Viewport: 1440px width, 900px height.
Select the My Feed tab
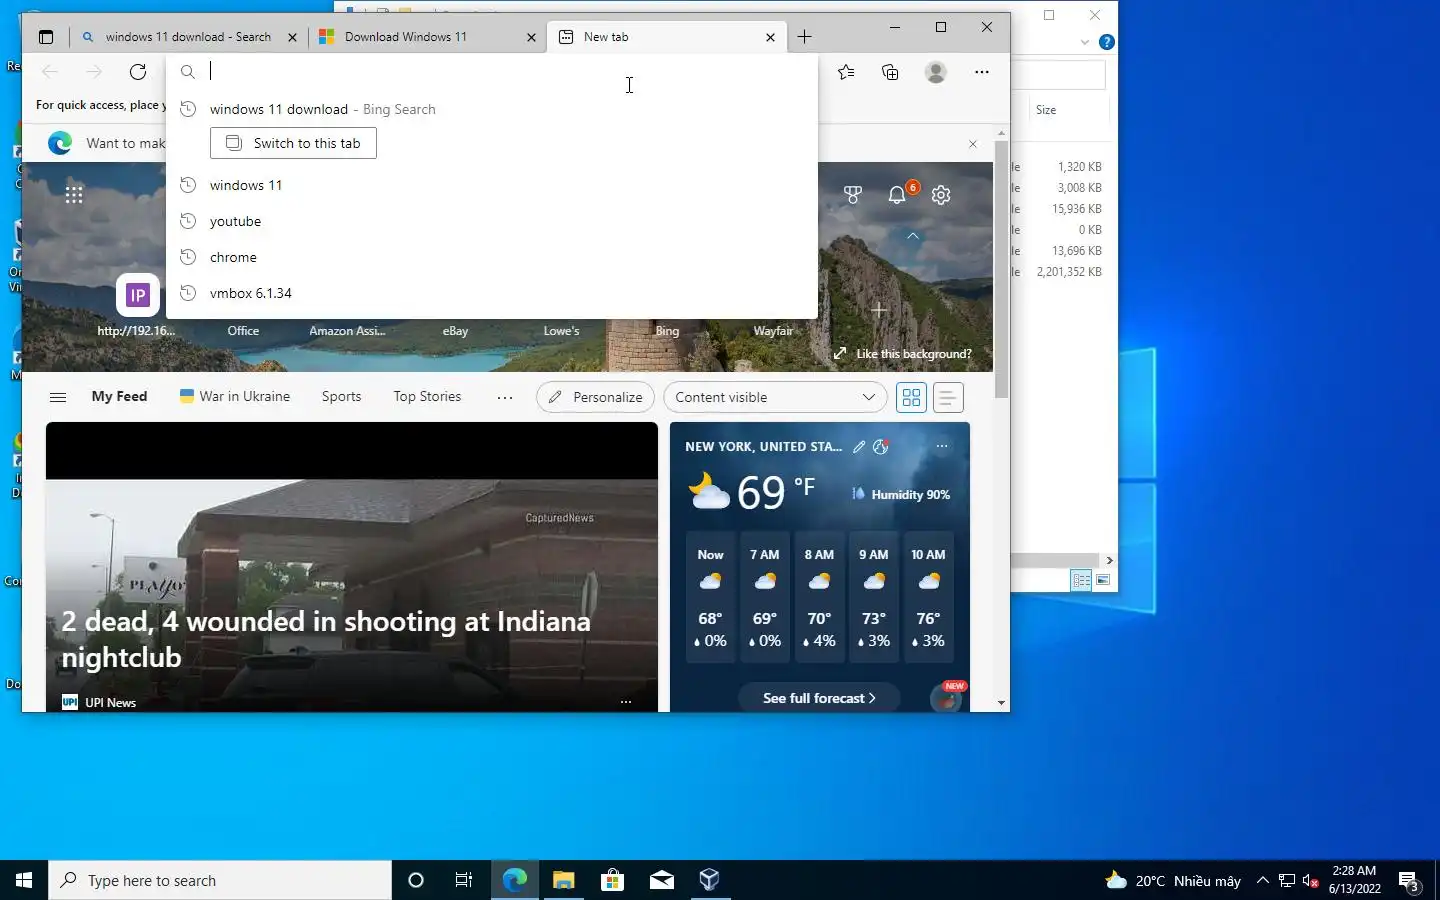click(119, 397)
